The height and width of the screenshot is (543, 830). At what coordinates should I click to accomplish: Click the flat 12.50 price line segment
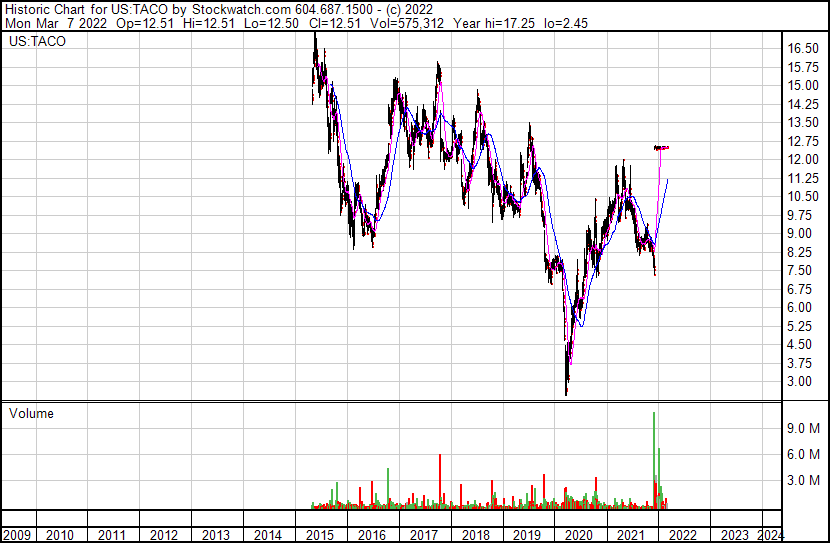662,148
